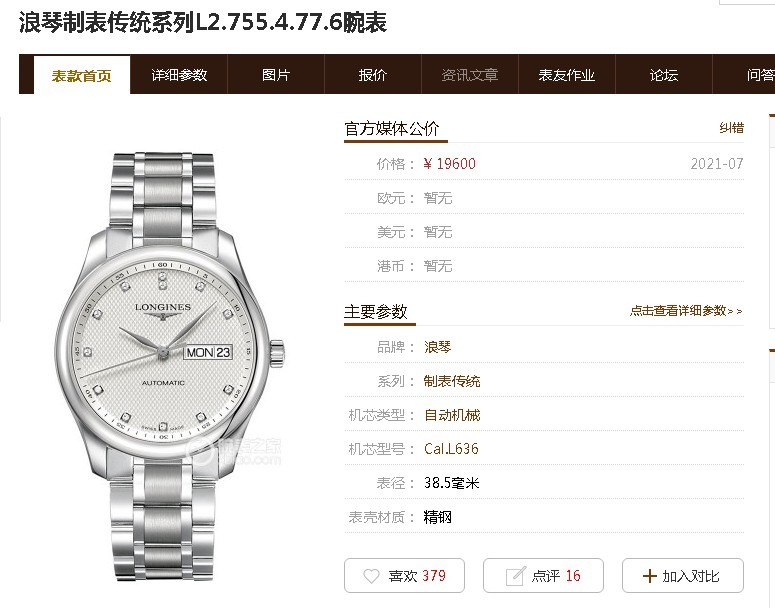Select the 资讯文章 tab
Viewport: 775px width, 608px height.
(x=470, y=75)
